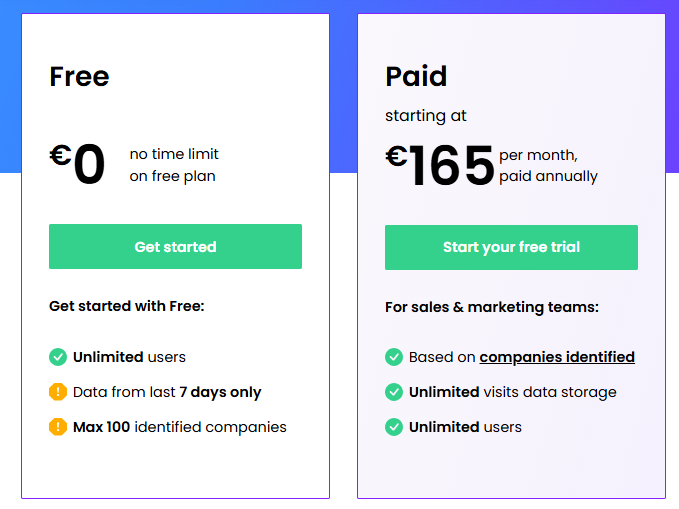Click green checkmark beside Unlimited users in Paid plan
Viewport: 679px width, 509px height.
click(x=394, y=427)
